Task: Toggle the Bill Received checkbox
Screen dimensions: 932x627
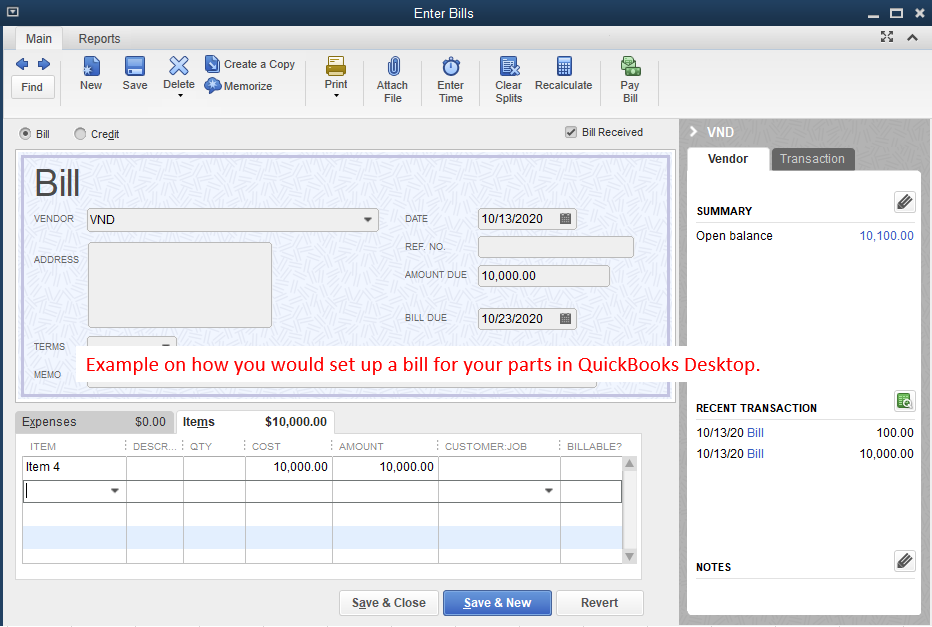Action: pos(571,132)
